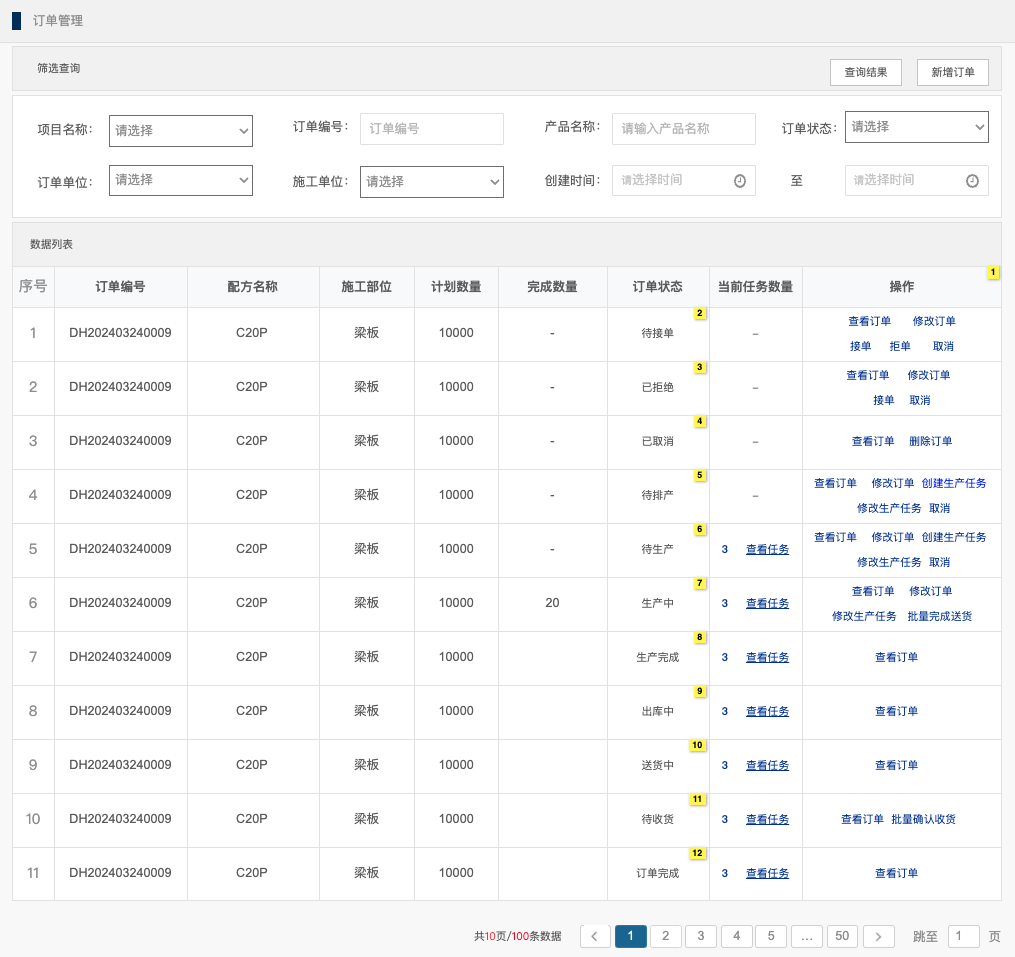Go to previous page arrow
This screenshot has height=957, width=1015.
pyautogui.click(x=595, y=936)
